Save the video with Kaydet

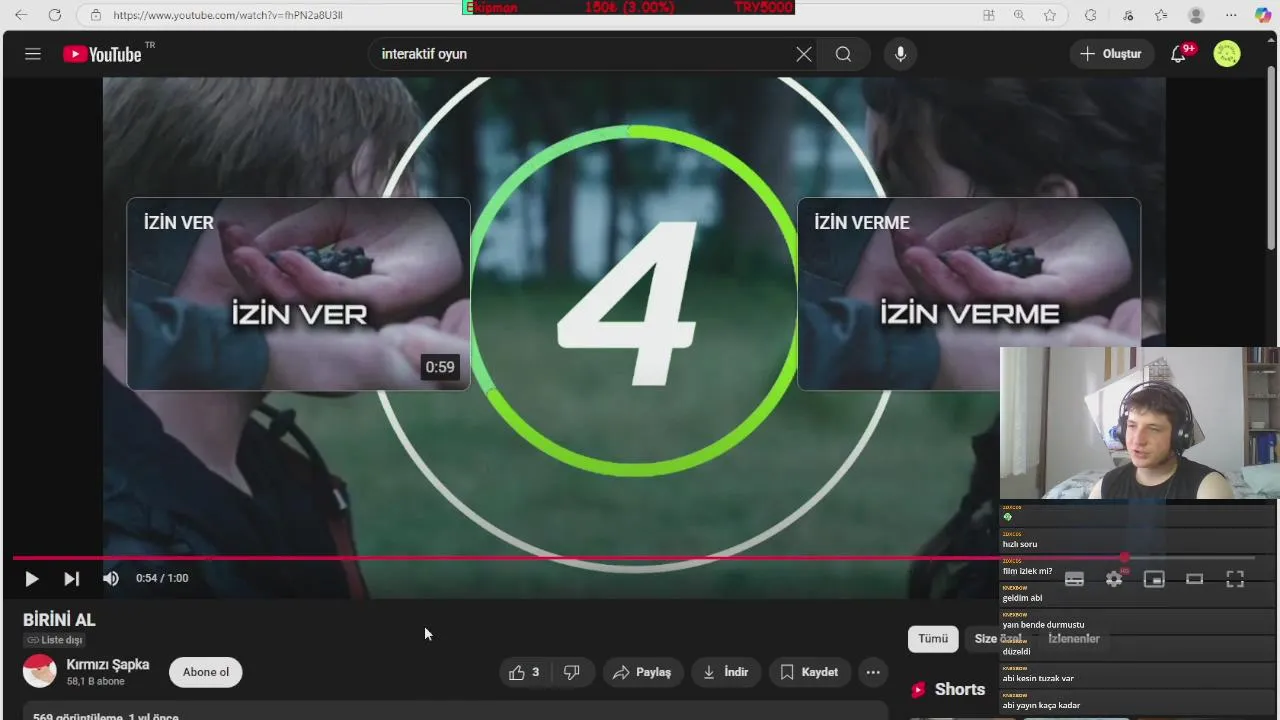click(x=809, y=672)
